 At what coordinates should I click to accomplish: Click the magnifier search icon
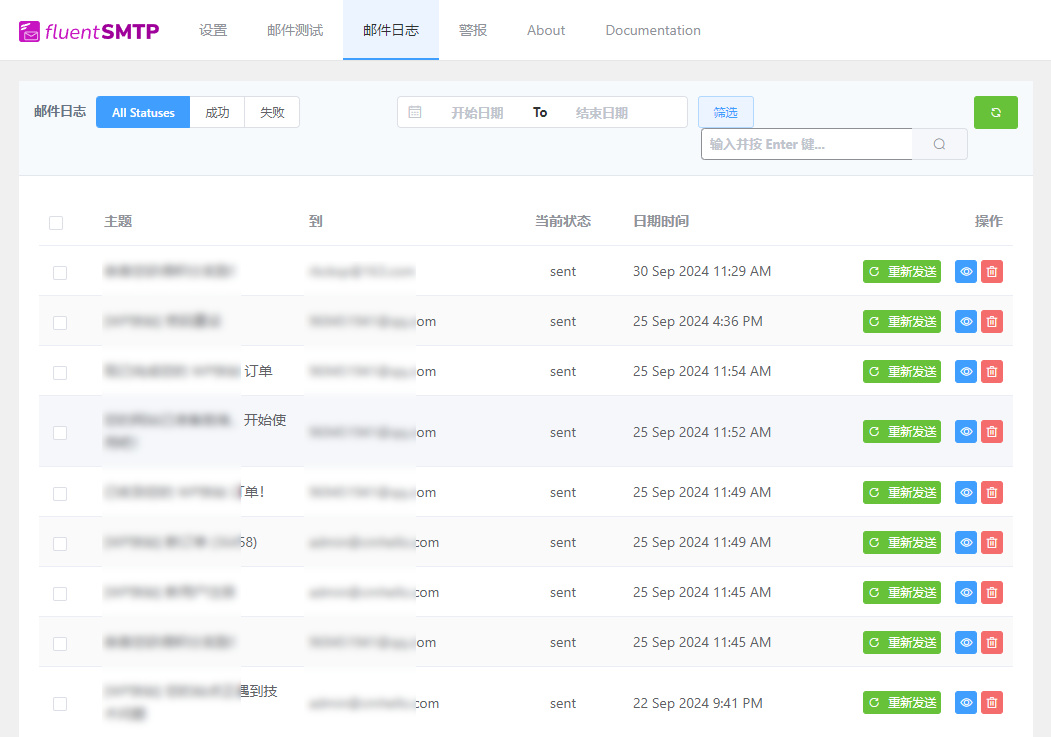click(x=938, y=144)
